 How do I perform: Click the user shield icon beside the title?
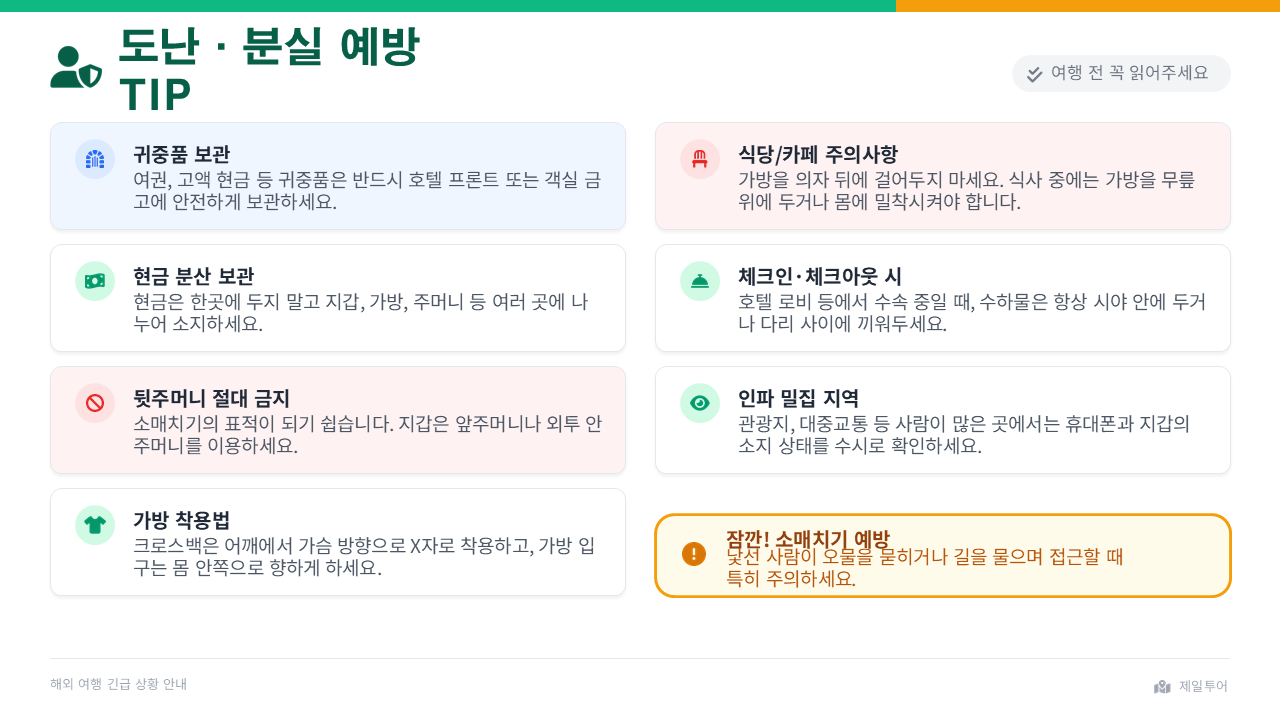[x=76, y=68]
